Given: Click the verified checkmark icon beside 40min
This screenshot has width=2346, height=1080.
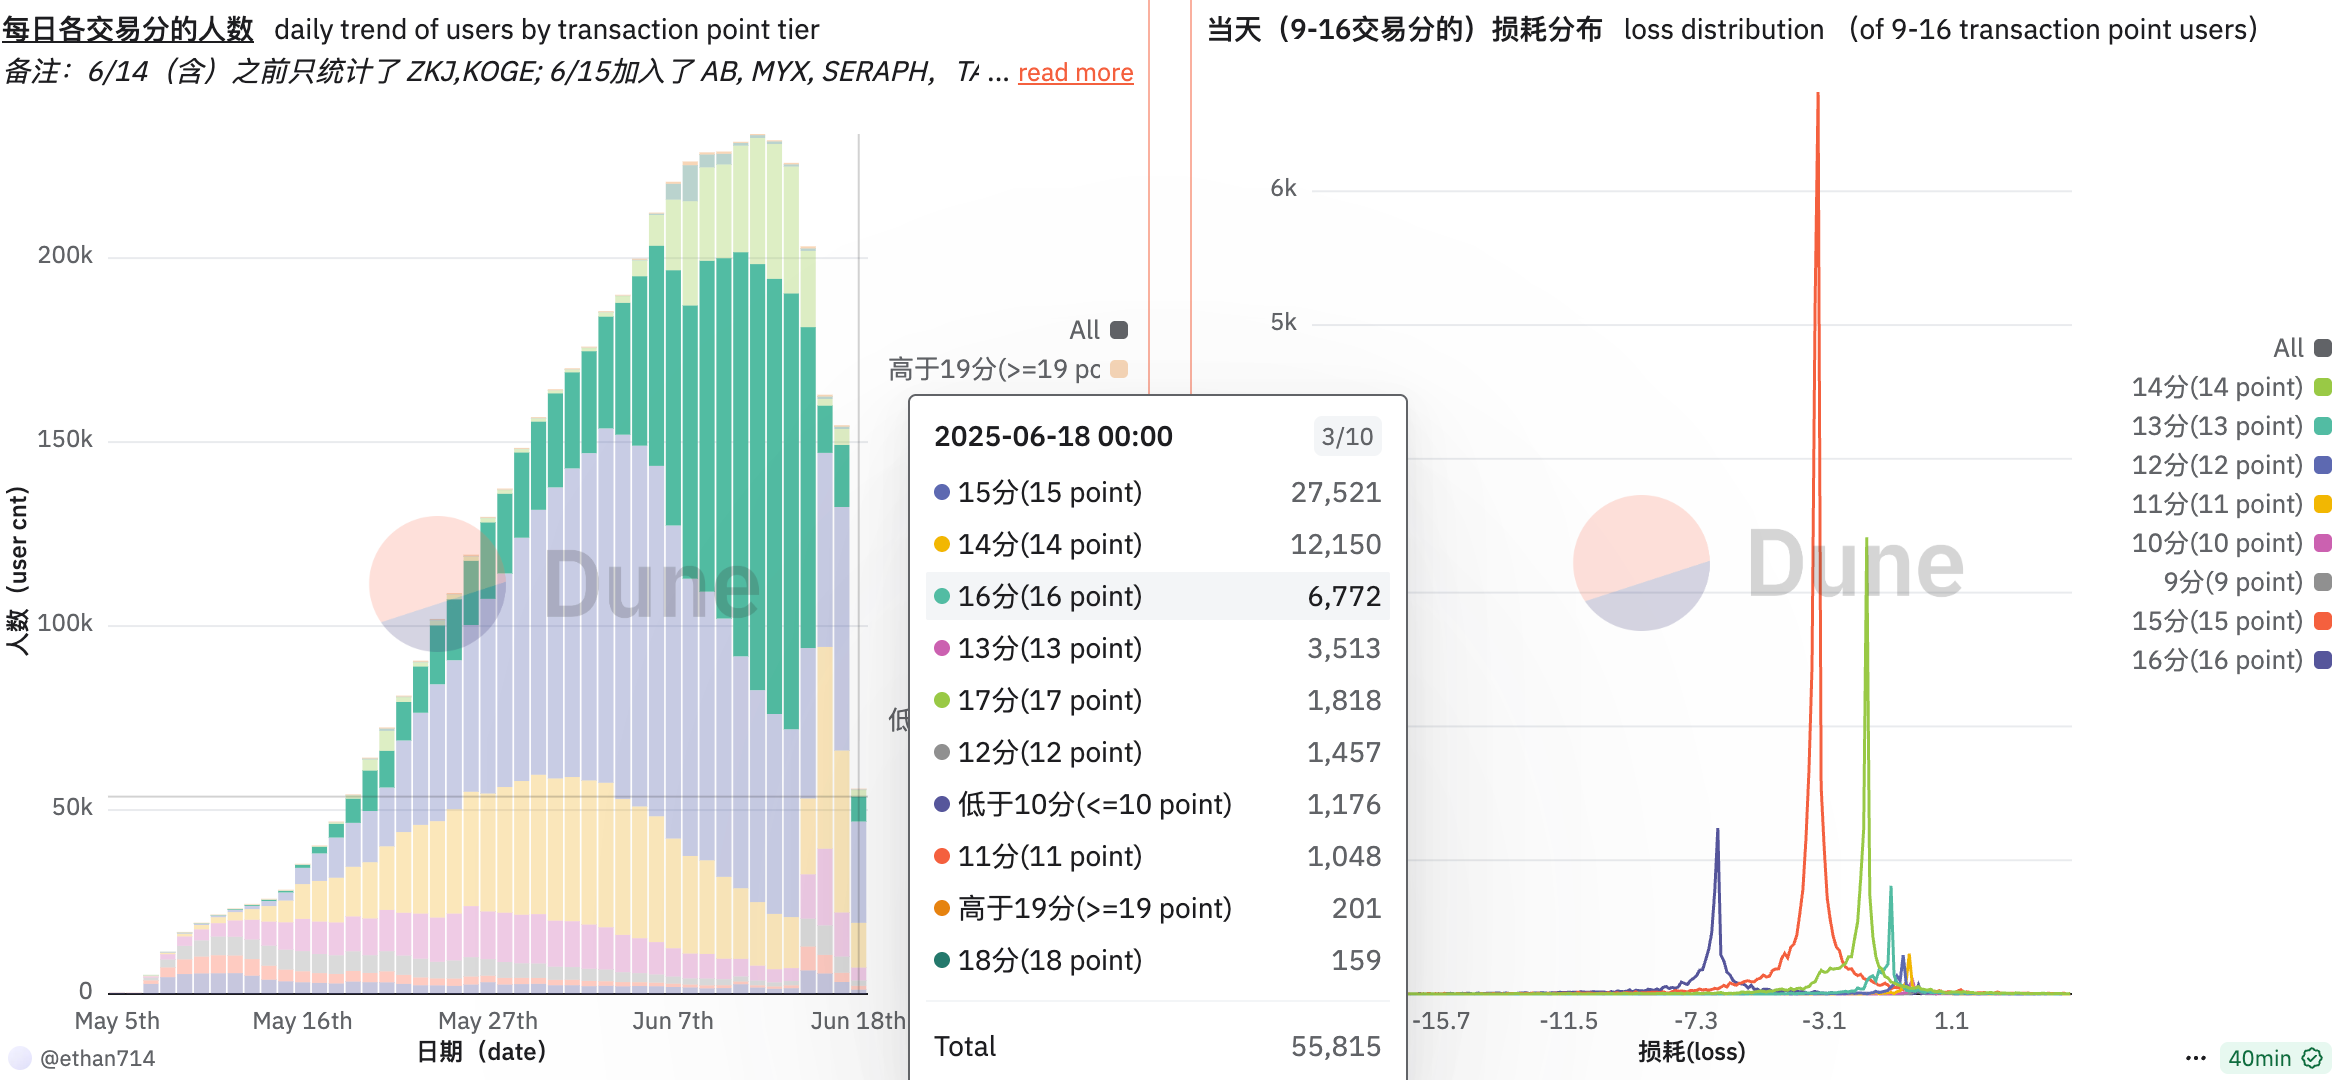Looking at the screenshot, I should [2311, 1056].
